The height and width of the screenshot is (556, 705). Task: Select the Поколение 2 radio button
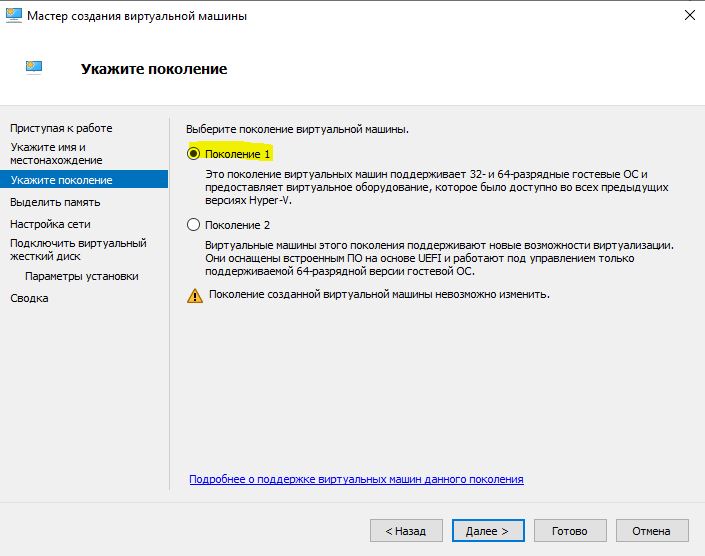point(194,225)
